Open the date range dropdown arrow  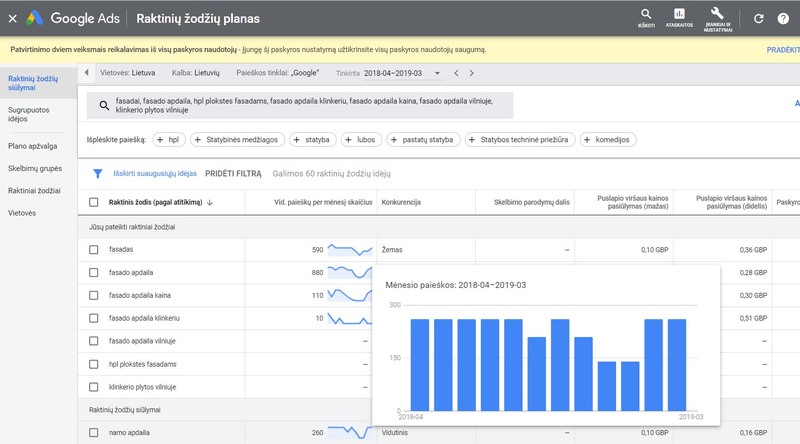point(437,73)
